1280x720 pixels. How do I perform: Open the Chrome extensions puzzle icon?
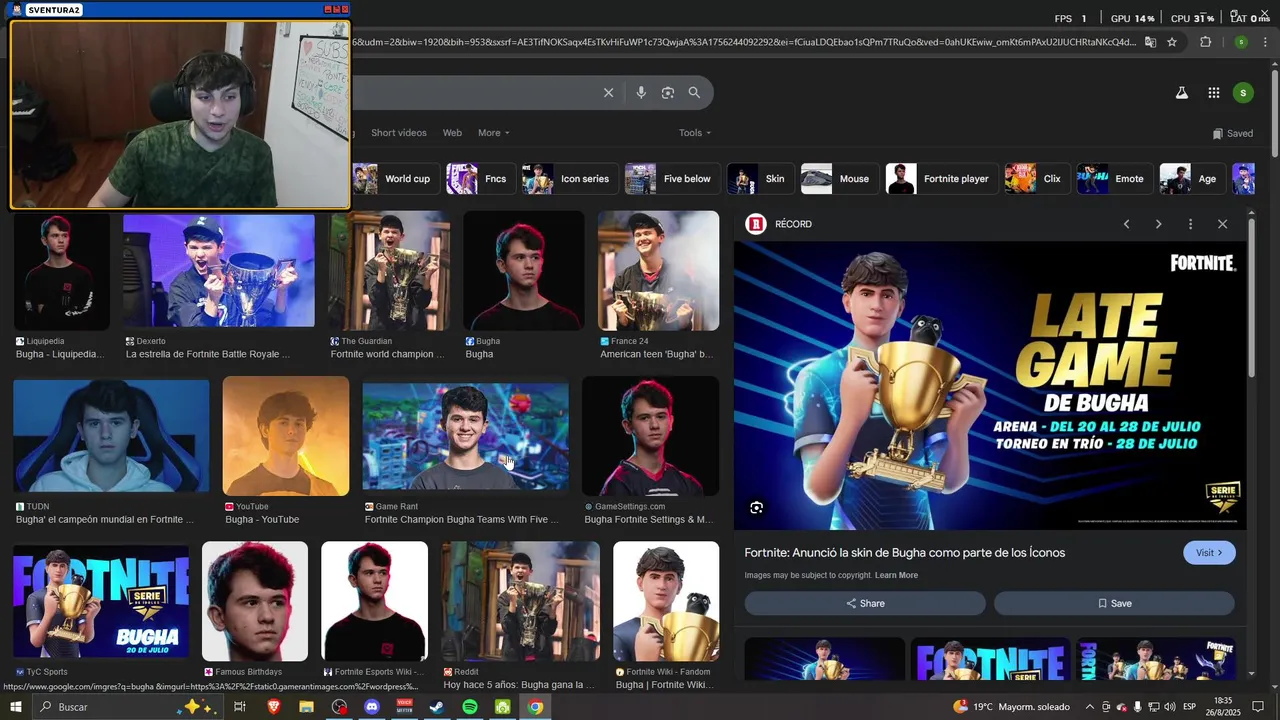click(x=1205, y=42)
